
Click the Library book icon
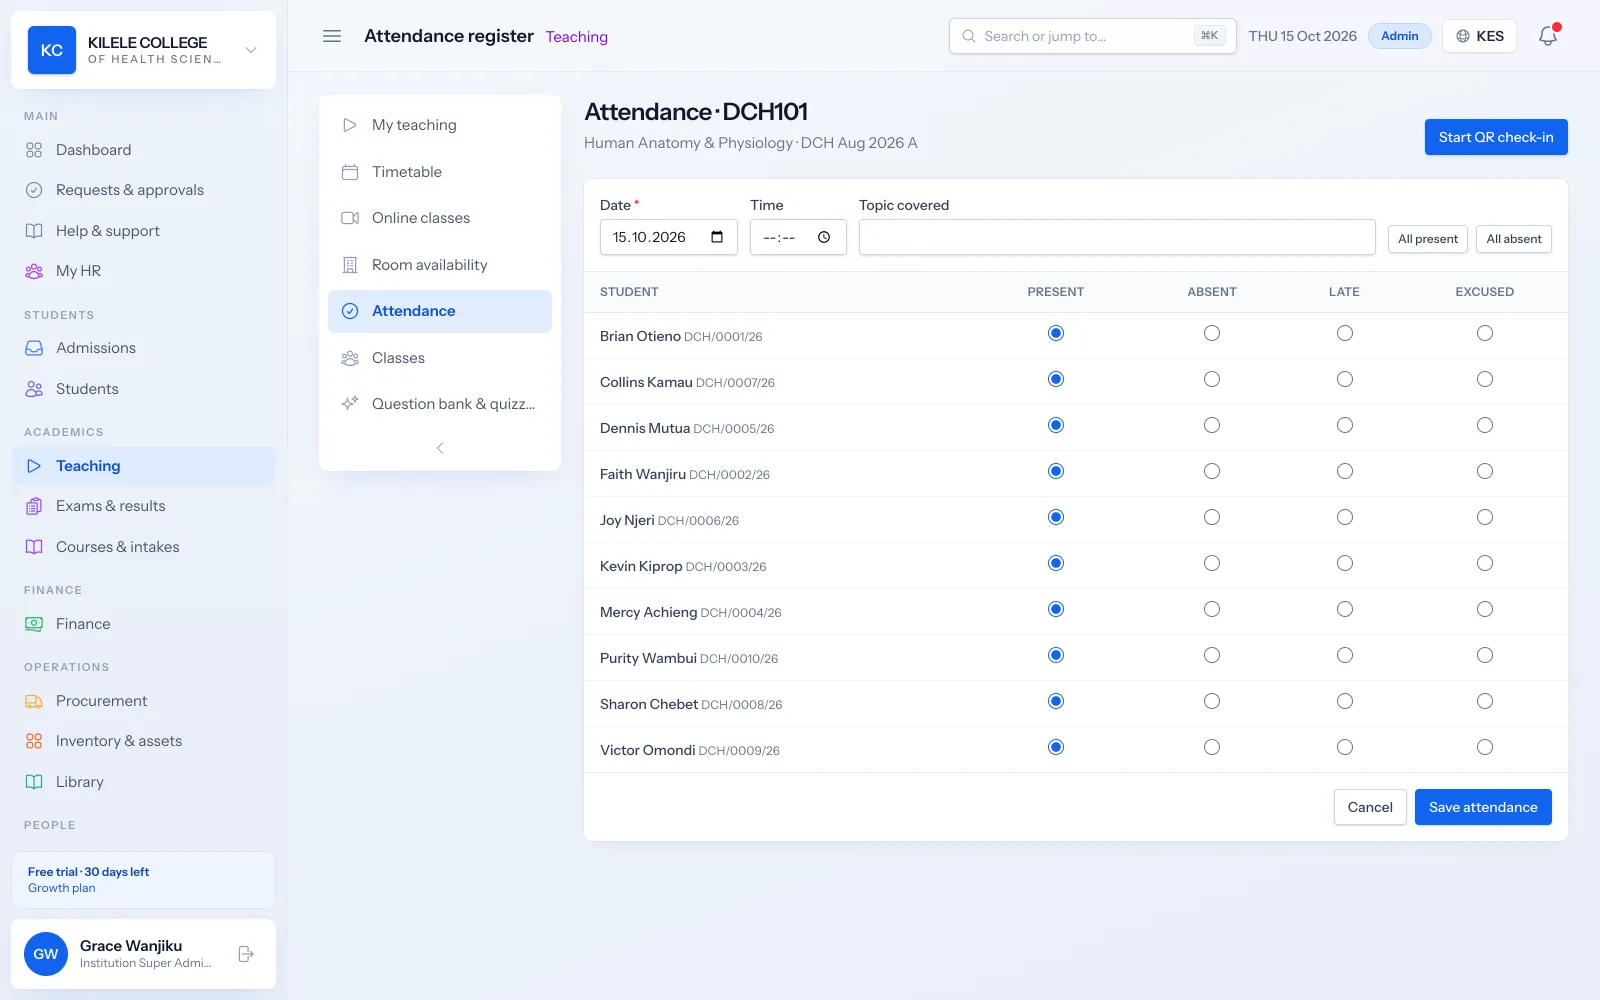pyautogui.click(x=34, y=782)
